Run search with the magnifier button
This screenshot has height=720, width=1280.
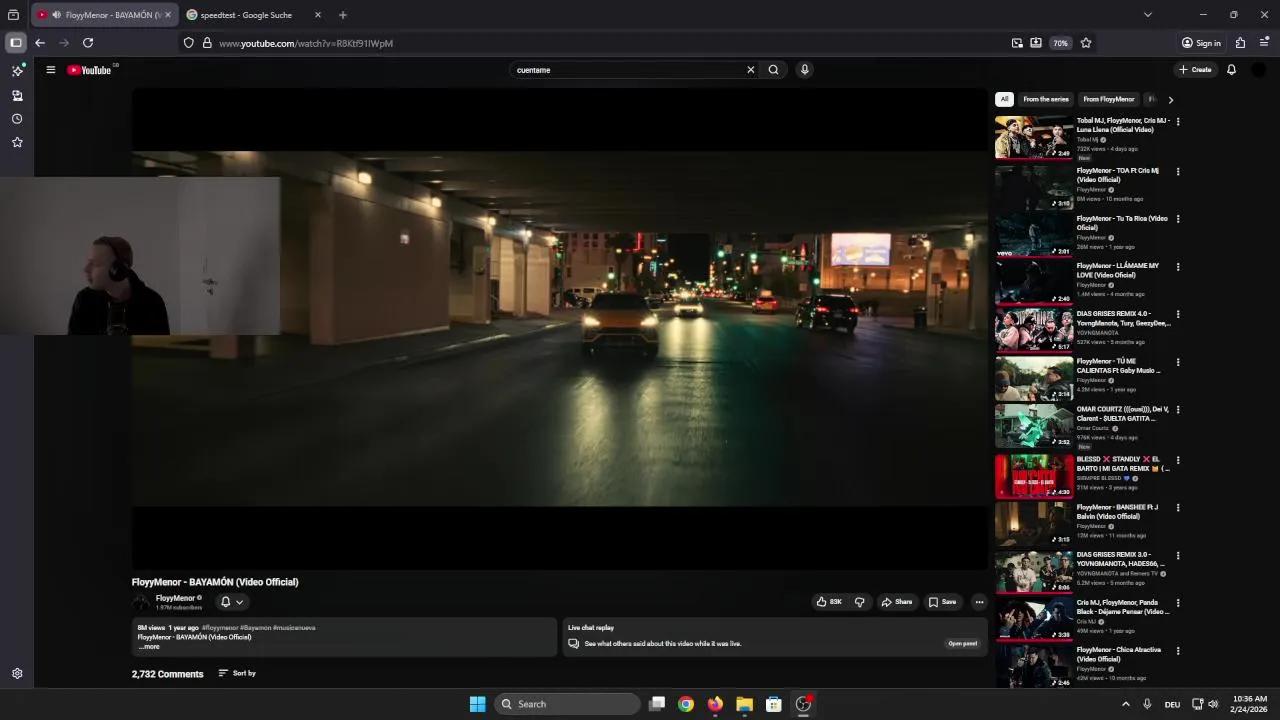click(x=773, y=70)
